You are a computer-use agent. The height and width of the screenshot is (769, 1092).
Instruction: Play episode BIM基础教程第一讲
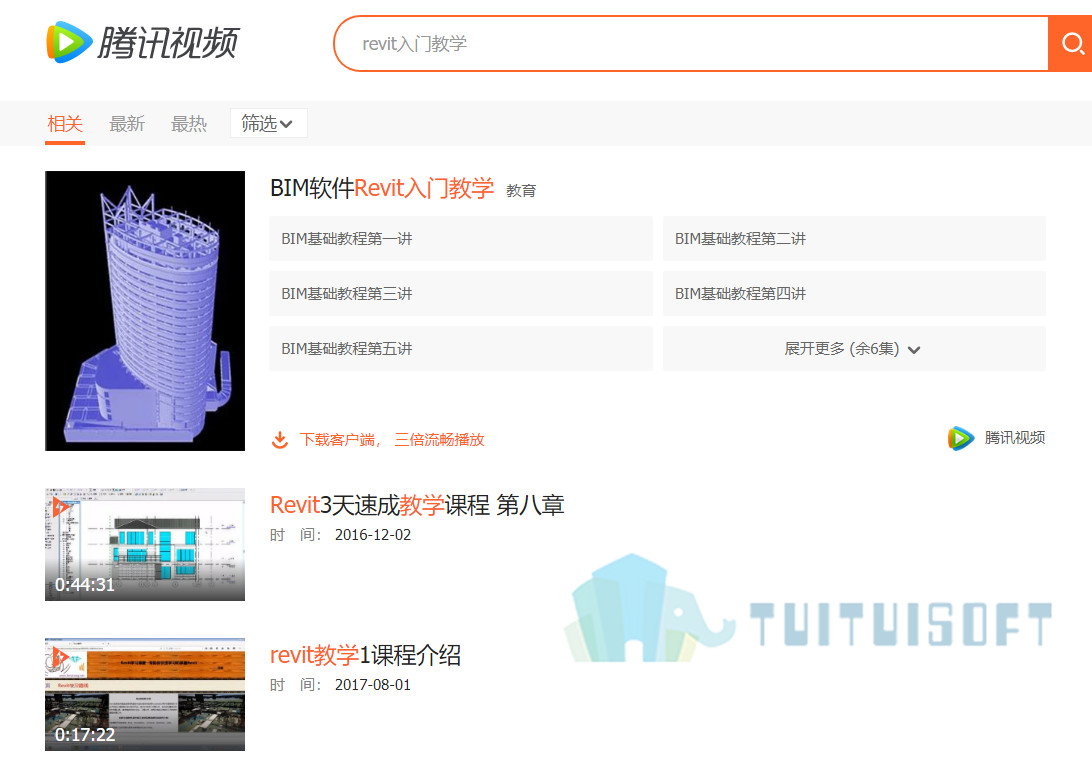(461, 238)
